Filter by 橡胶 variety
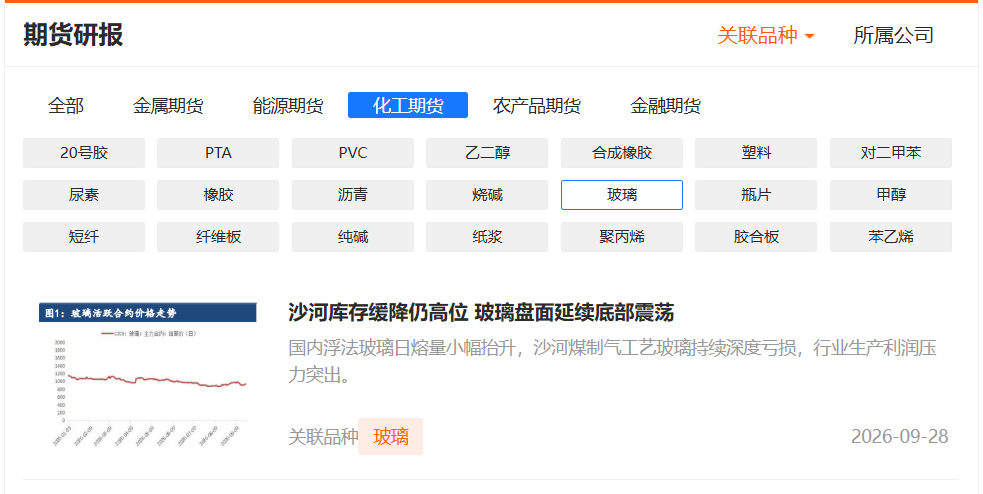Viewport: 983px width, 494px height. click(218, 195)
